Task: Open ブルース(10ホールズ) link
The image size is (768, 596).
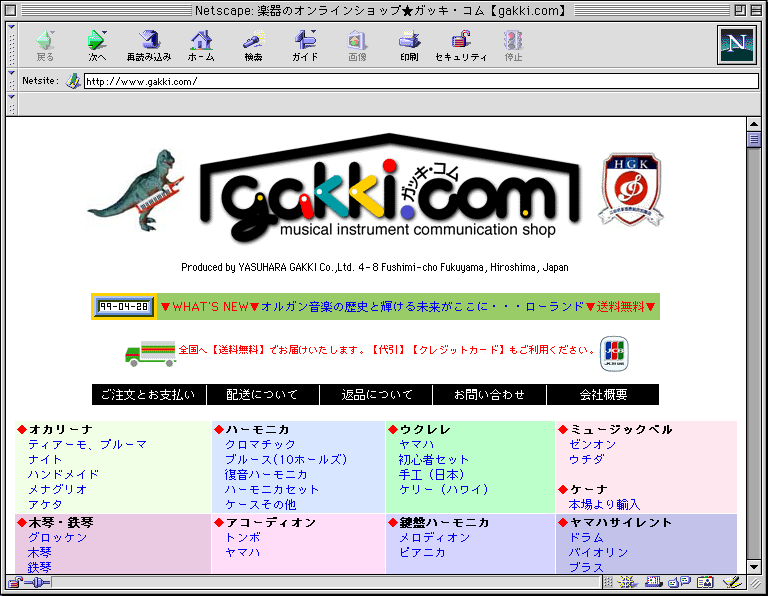Action: [286, 459]
